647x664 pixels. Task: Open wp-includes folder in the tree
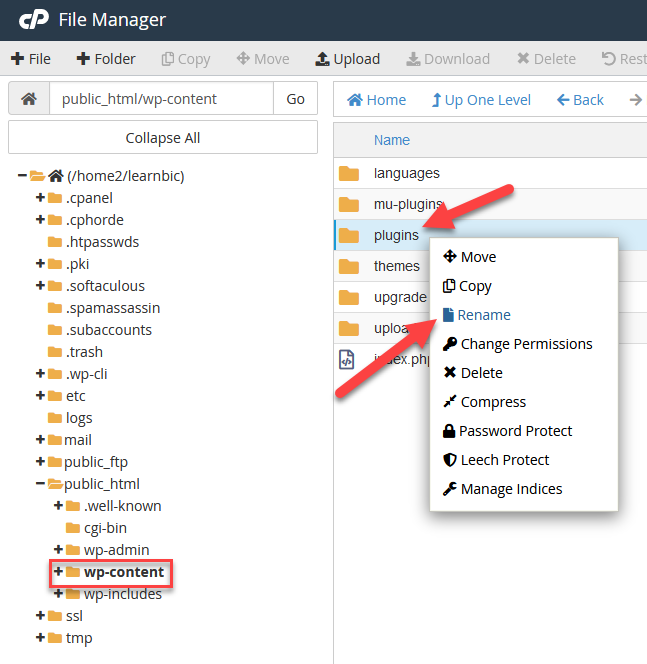123,594
